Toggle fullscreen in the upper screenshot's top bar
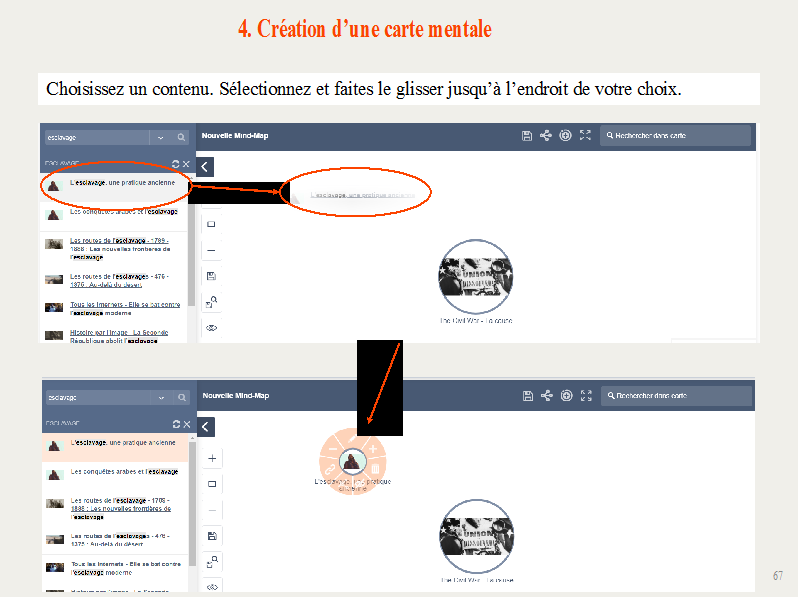Screen dimensions: 800x600 (x=586, y=136)
